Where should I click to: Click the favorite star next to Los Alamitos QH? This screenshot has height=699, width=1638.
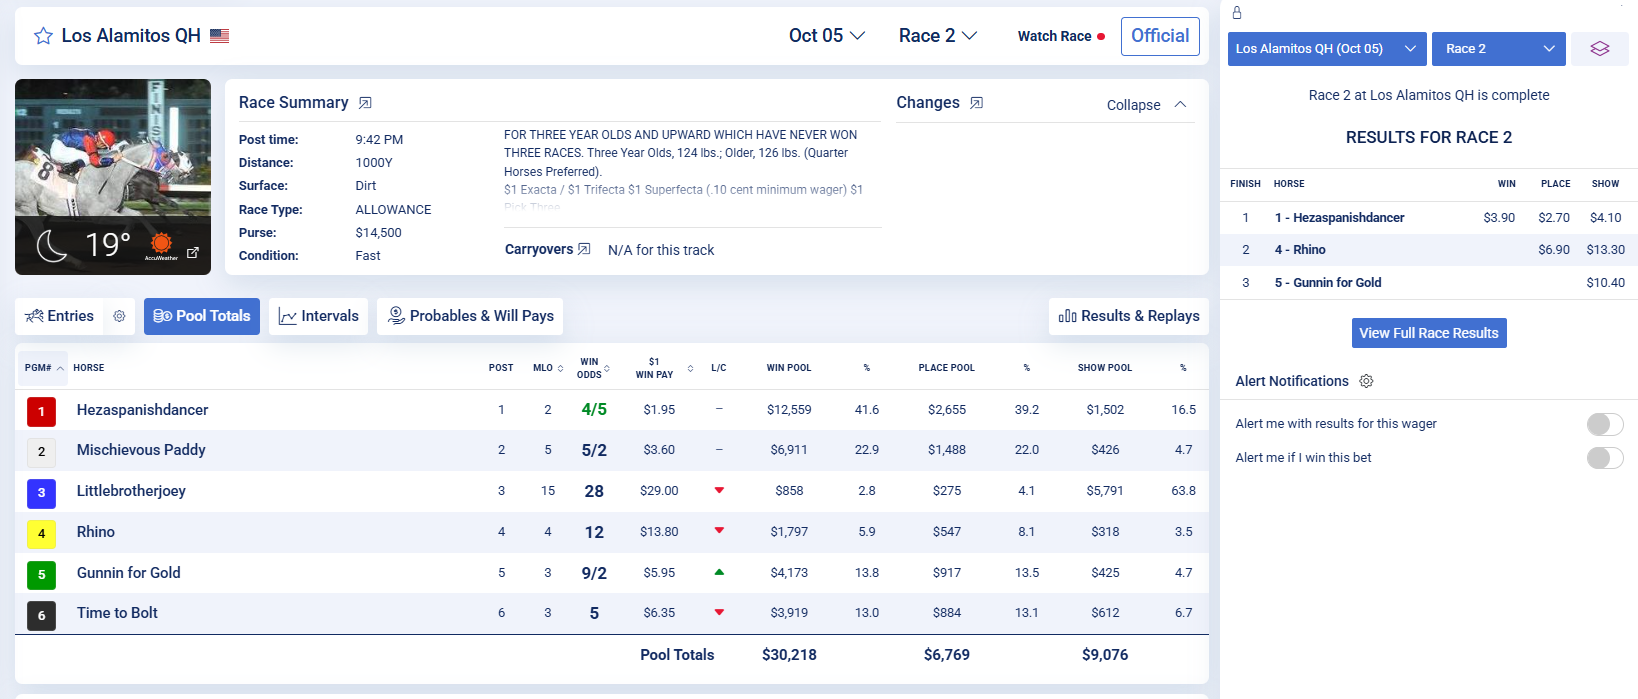[43, 36]
